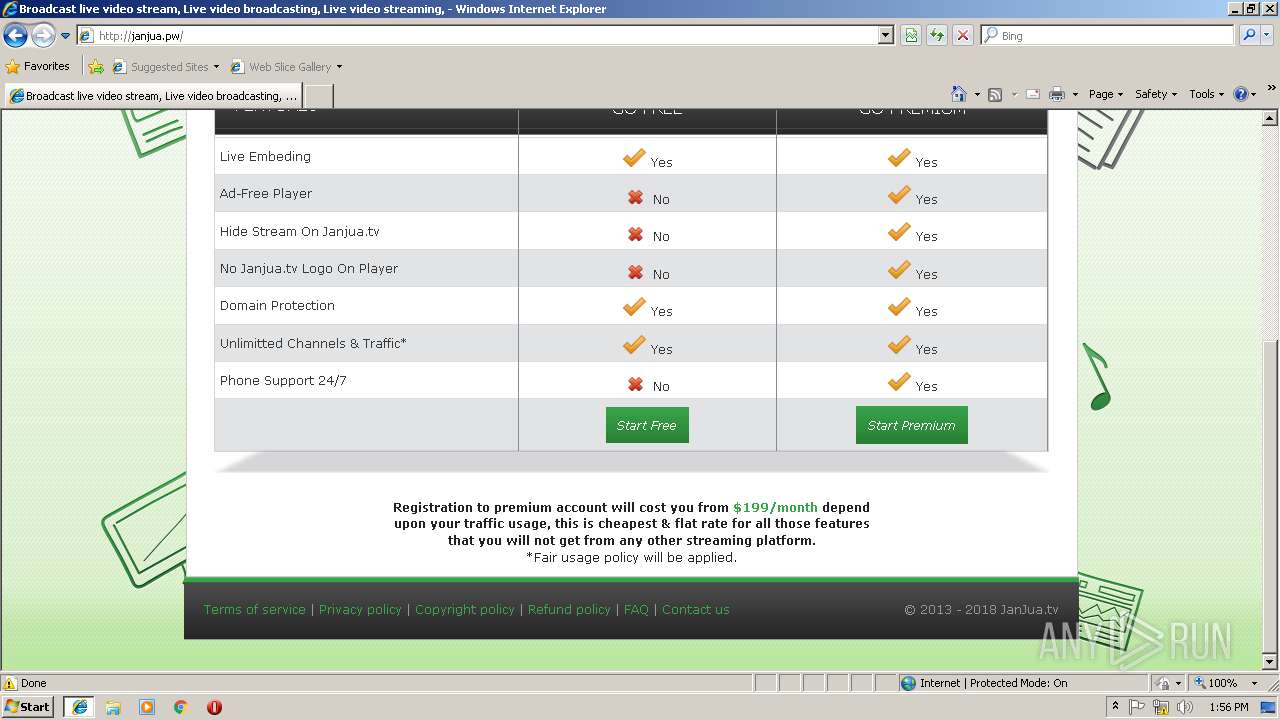Open the Favorites star button
The height and width of the screenshot is (720, 1280).
pos(38,66)
